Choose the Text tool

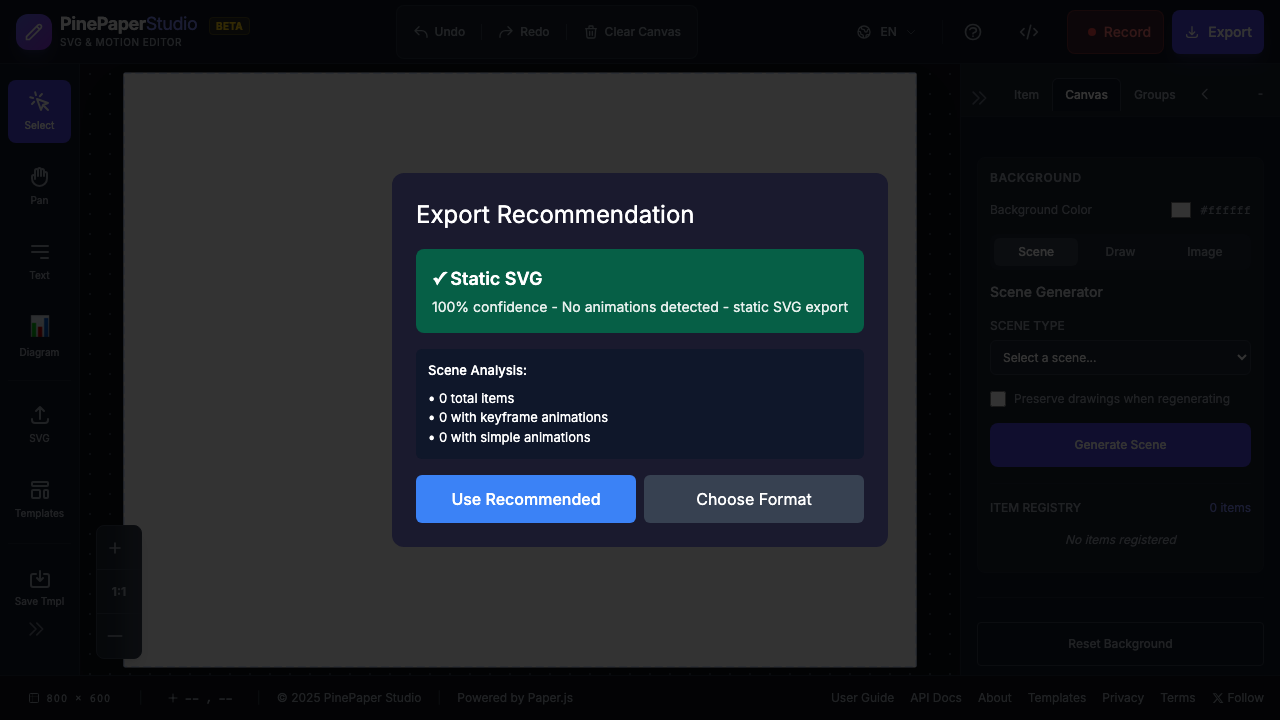point(39,261)
